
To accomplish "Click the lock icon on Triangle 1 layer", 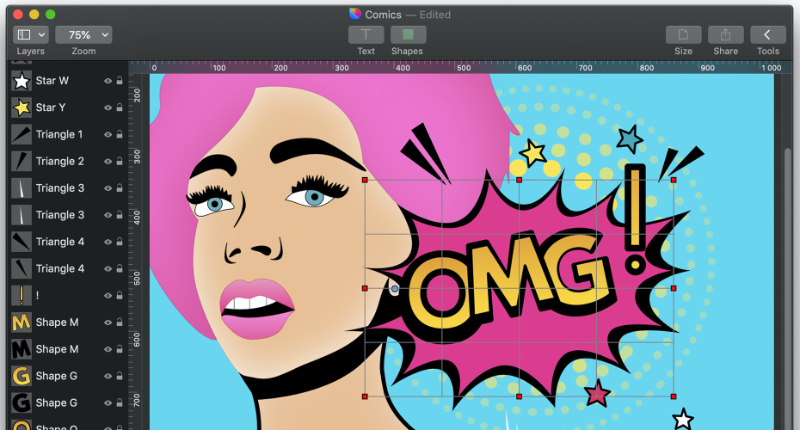I will pyautogui.click(x=120, y=135).
